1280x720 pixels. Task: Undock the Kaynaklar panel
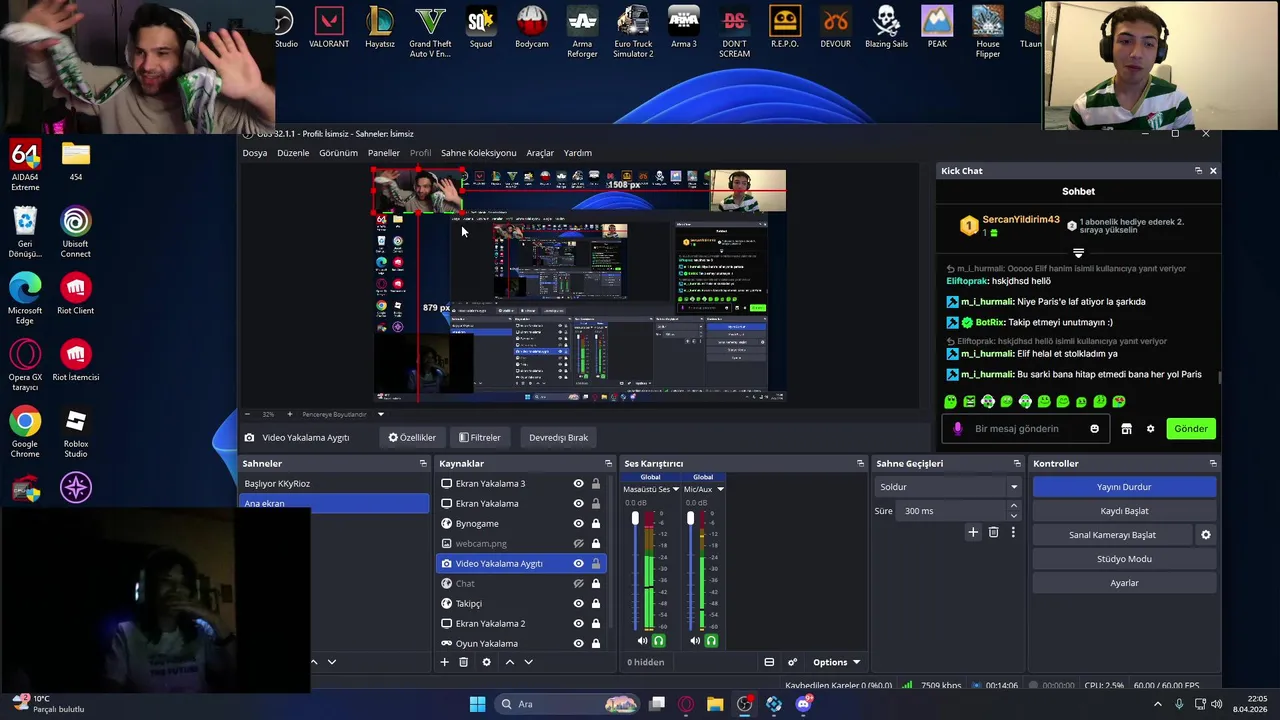[608, 463]
